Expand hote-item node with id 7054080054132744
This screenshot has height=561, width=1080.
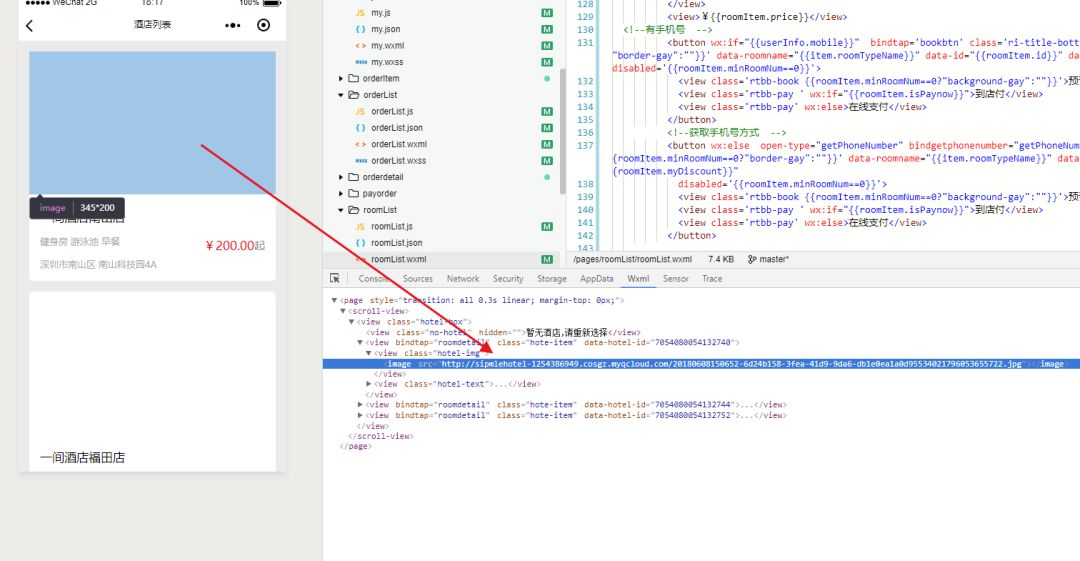click(360, 405)
